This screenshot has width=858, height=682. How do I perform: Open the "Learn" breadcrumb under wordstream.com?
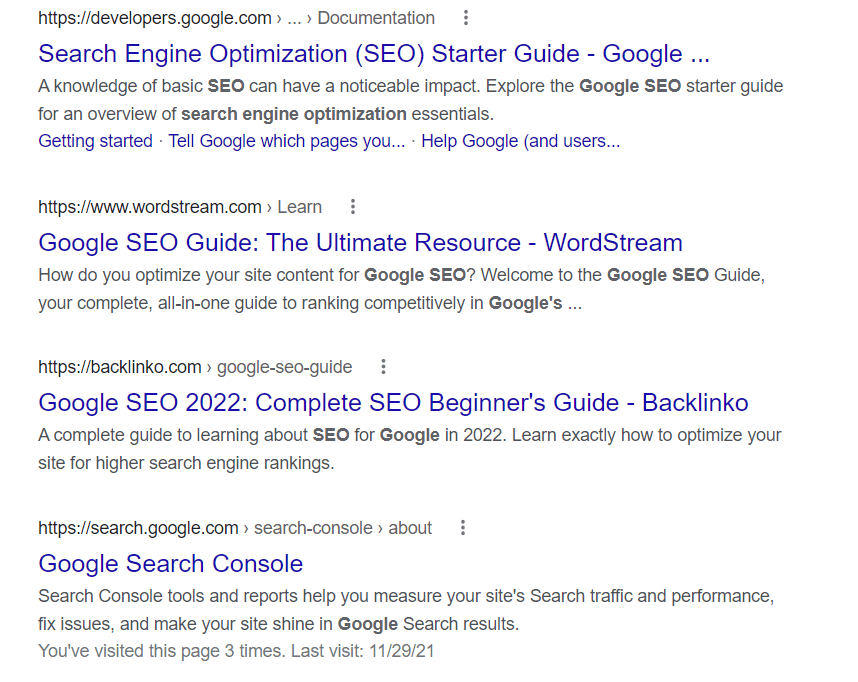[299, 206]
